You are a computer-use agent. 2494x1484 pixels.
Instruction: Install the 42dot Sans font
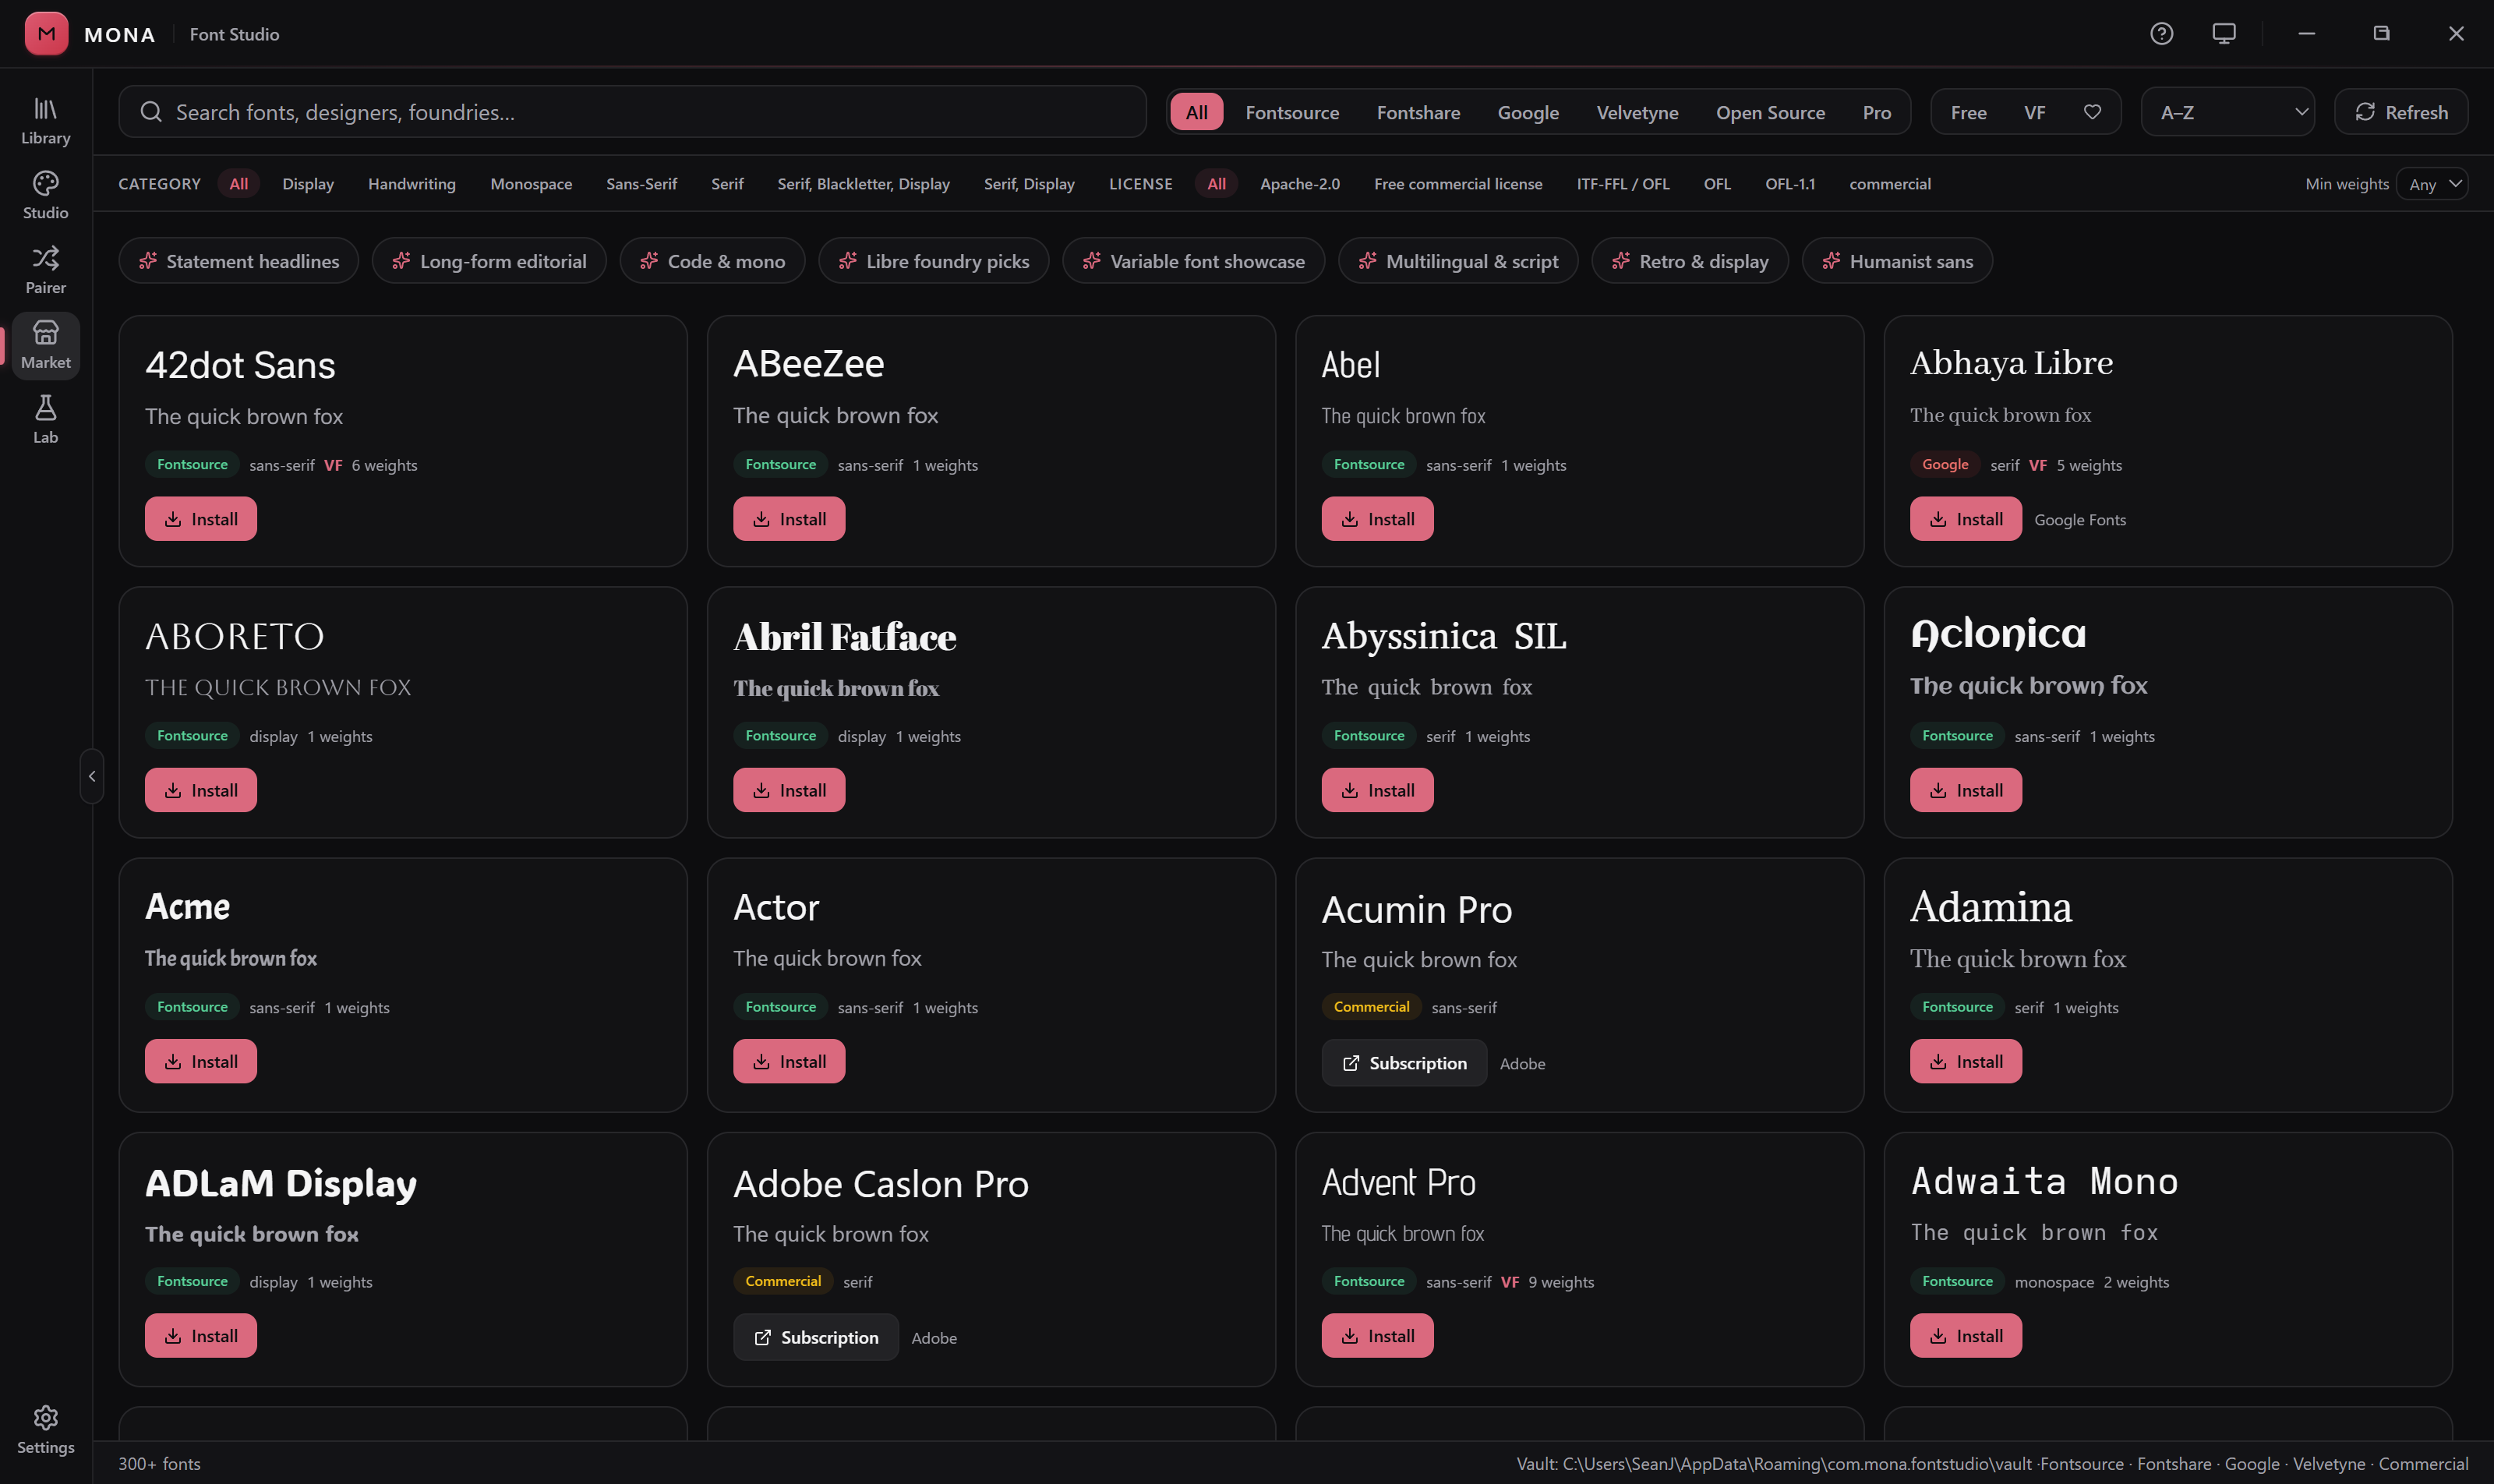[200, 519]
